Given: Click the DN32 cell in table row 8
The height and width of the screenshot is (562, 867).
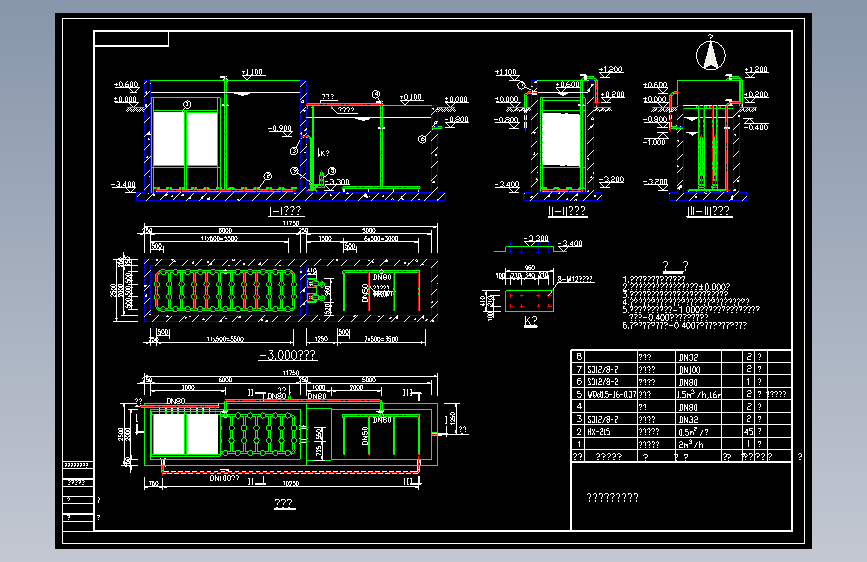Looking at the screenshot, I should click(x=688, y=357).
